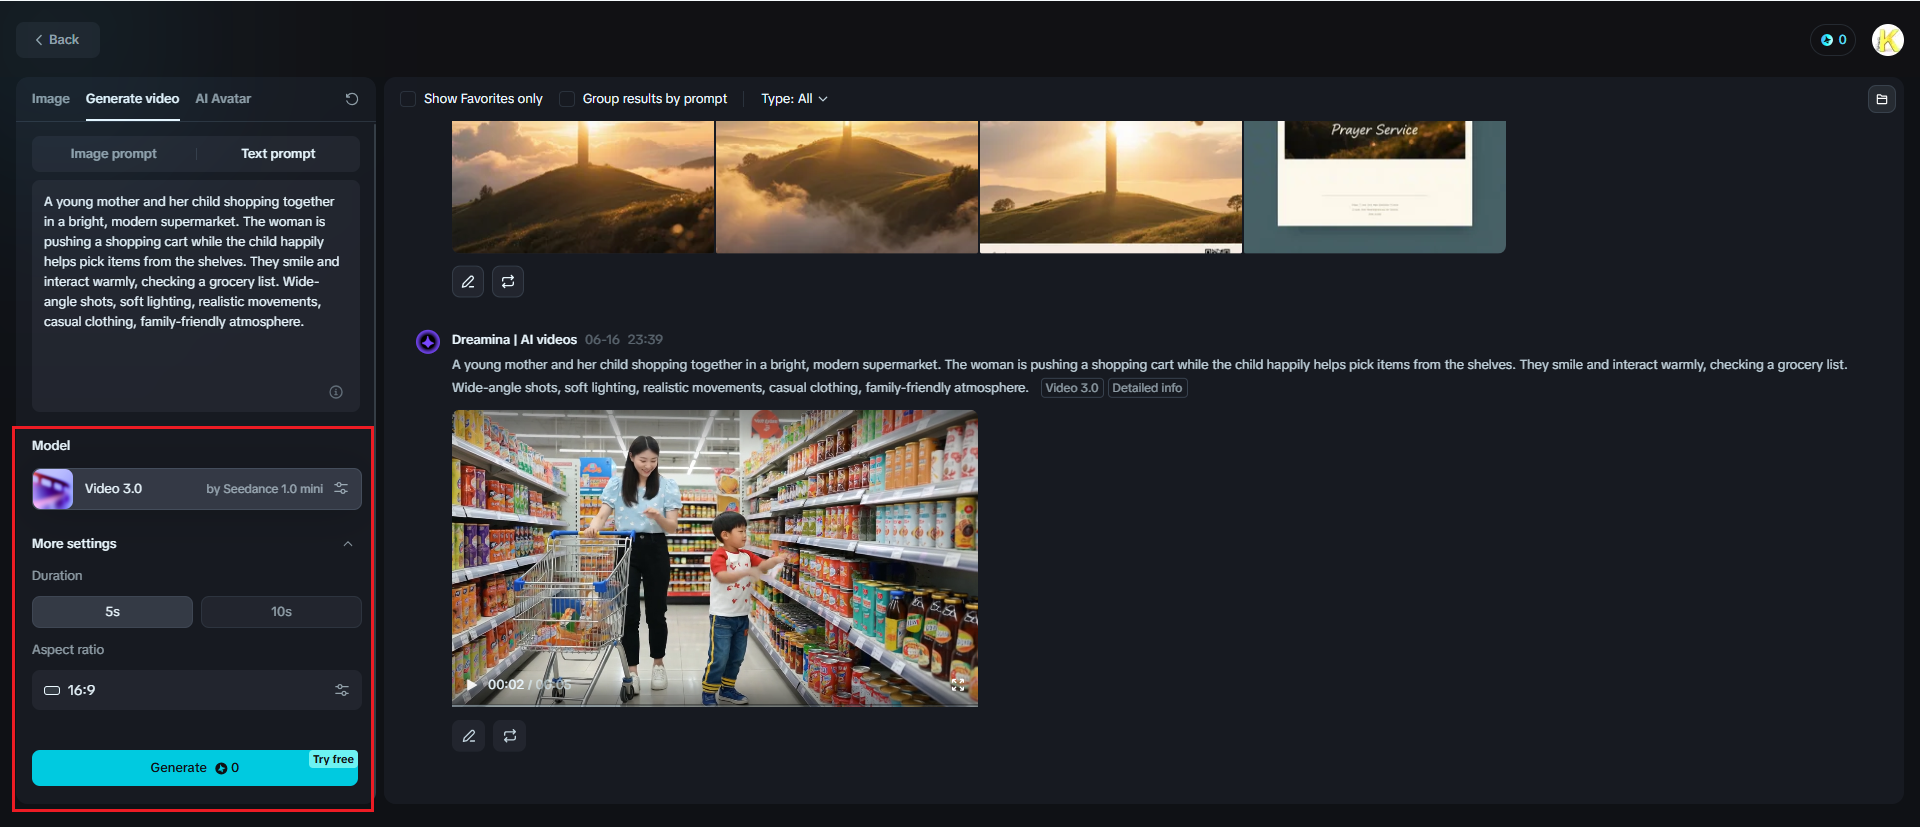Click the model settings sliders icon
This screenshot has height=827, width=1920.
pyautogui.click(x=341, y=489)
